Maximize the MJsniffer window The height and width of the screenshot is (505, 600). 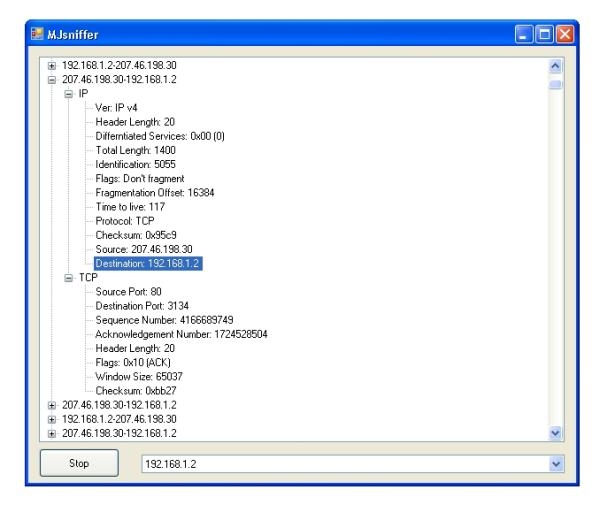[x=544, y=34]
